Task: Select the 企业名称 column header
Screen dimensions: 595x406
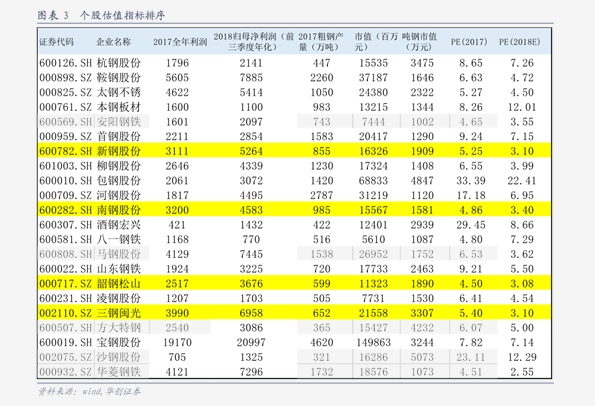Action: 113,42
